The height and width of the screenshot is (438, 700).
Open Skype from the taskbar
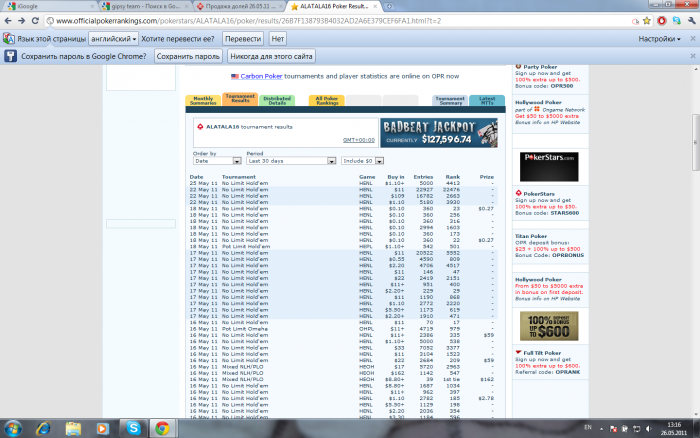tap(133, 428)
